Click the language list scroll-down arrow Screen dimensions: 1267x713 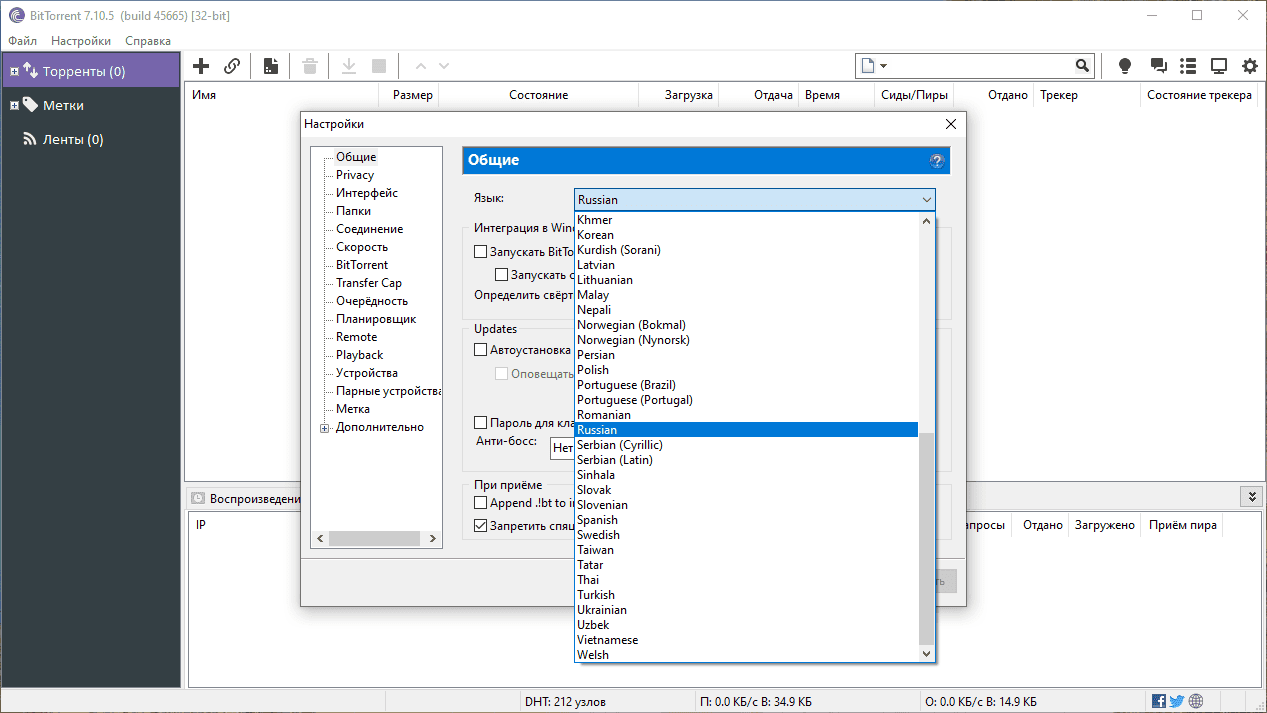(x=926, y=653)
